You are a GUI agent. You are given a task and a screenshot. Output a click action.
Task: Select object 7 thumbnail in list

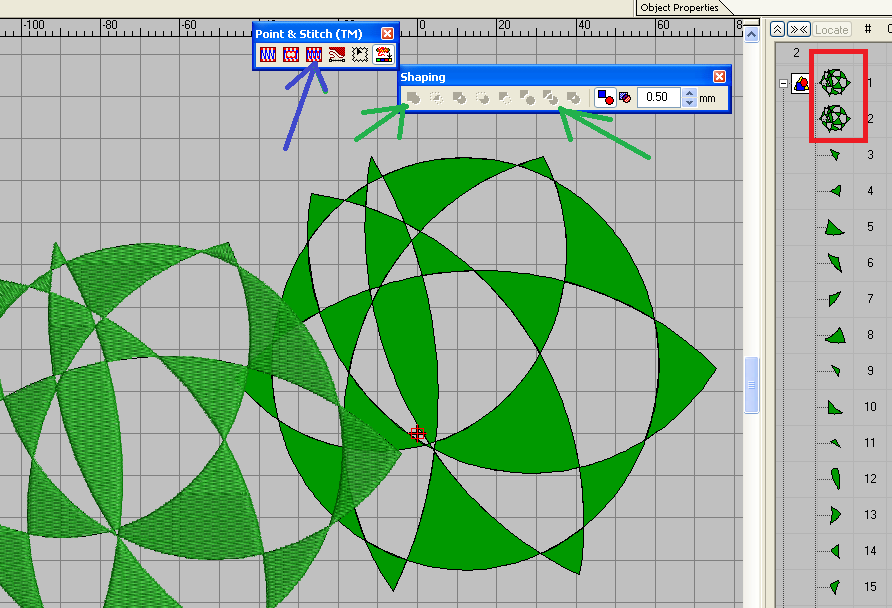(835, 299)
